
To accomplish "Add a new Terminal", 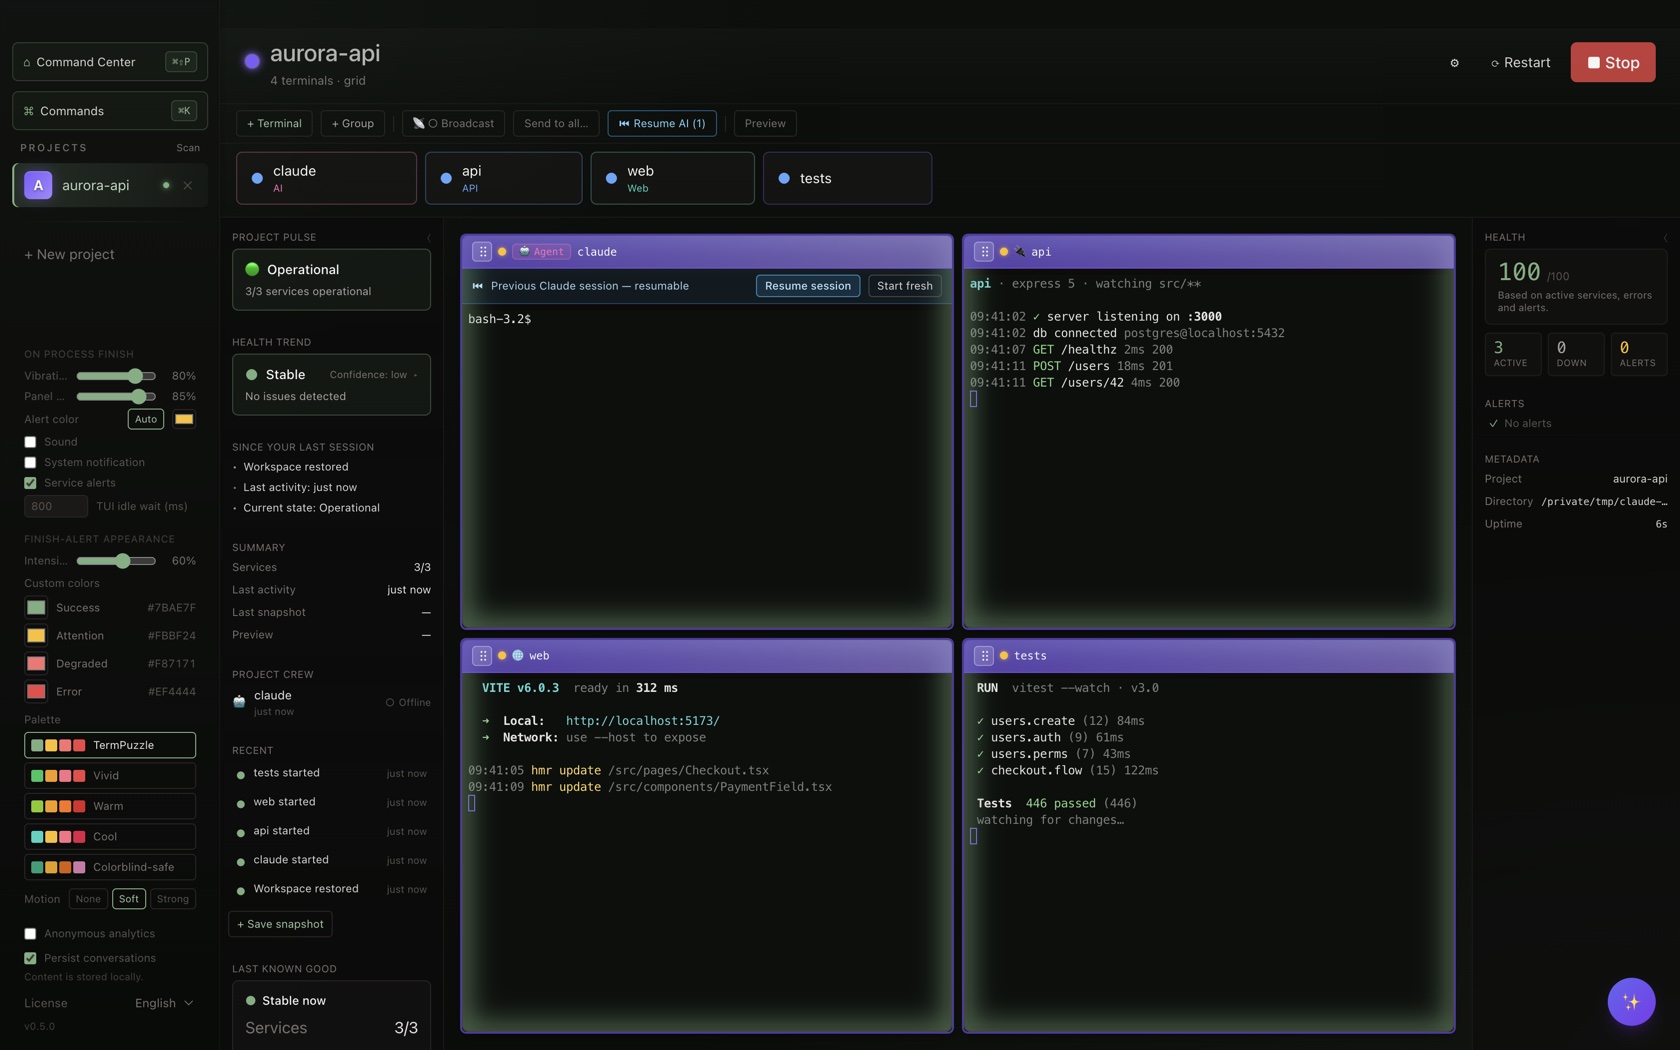I will pyautogui.click(x=274, y=124).
